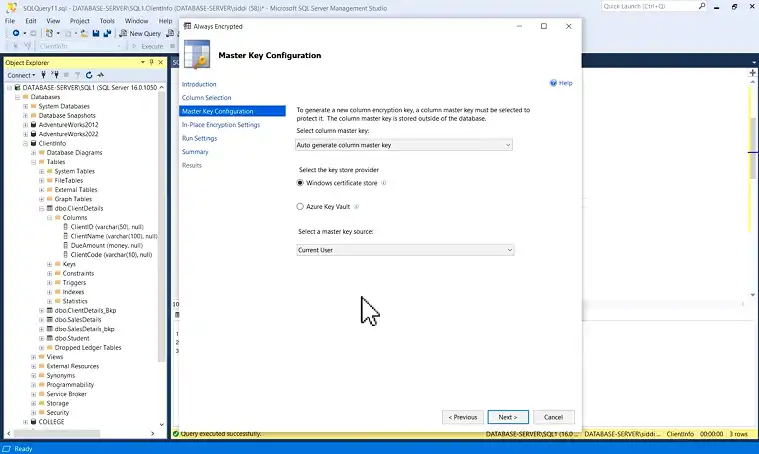Refresh the Object Explorer tree
This screenshot has width=759, height=454.
click(x=89, y=75)
